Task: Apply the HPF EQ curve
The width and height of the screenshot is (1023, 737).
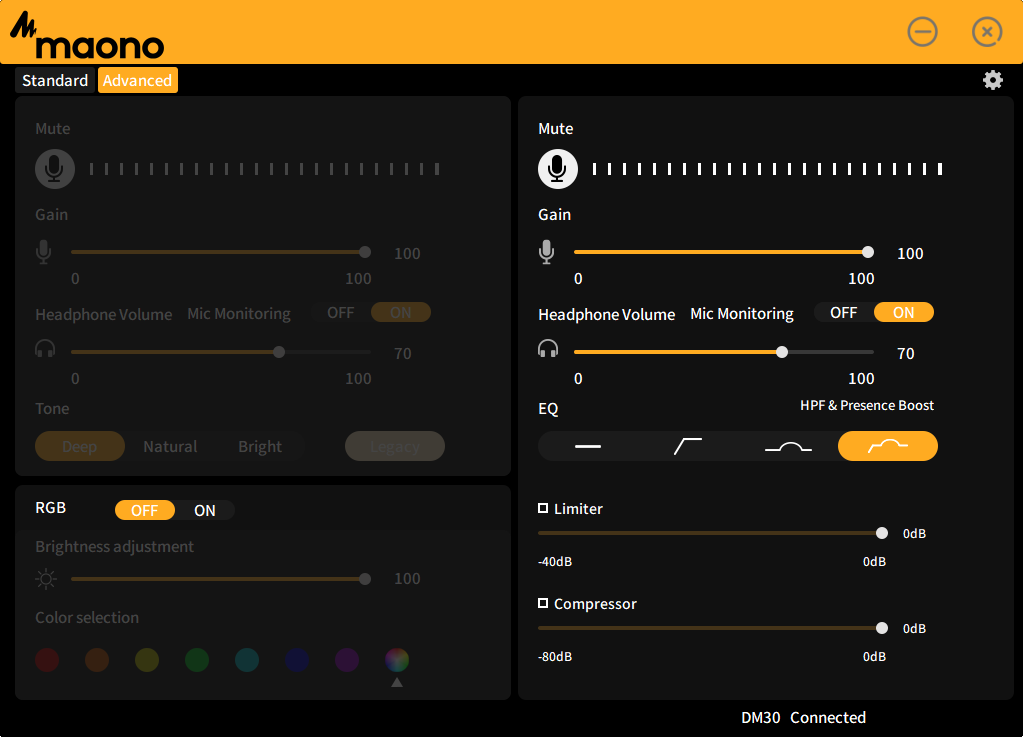Action: coord(688,446)
